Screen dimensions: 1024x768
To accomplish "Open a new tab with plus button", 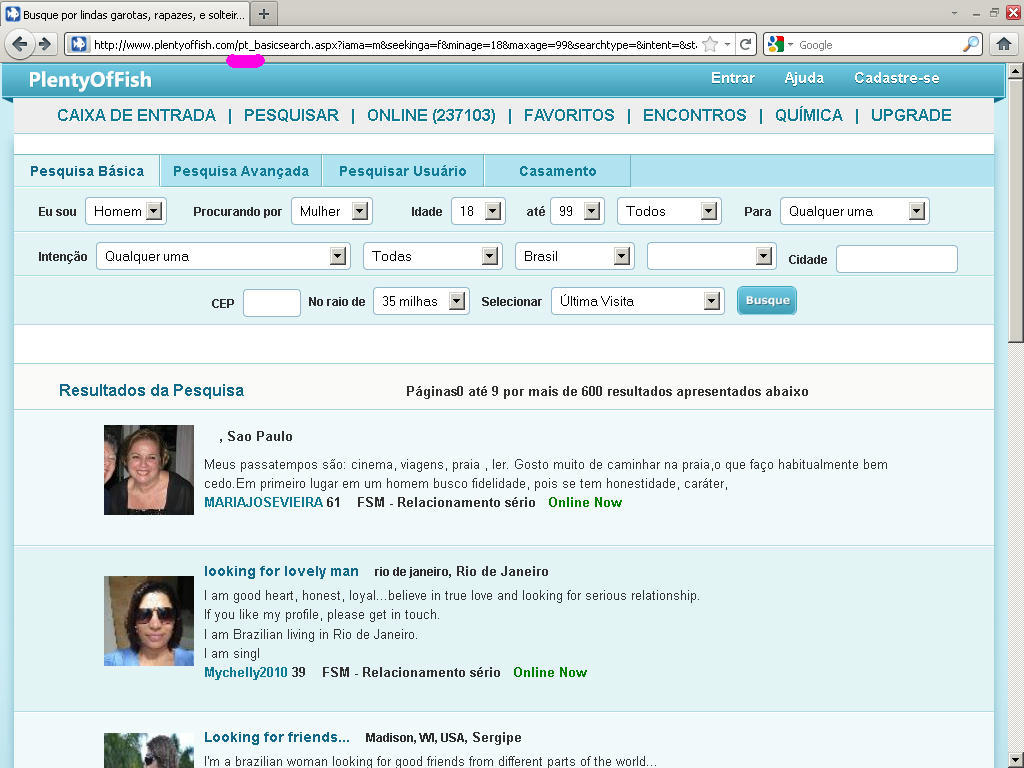I will (x=264, y=14).
